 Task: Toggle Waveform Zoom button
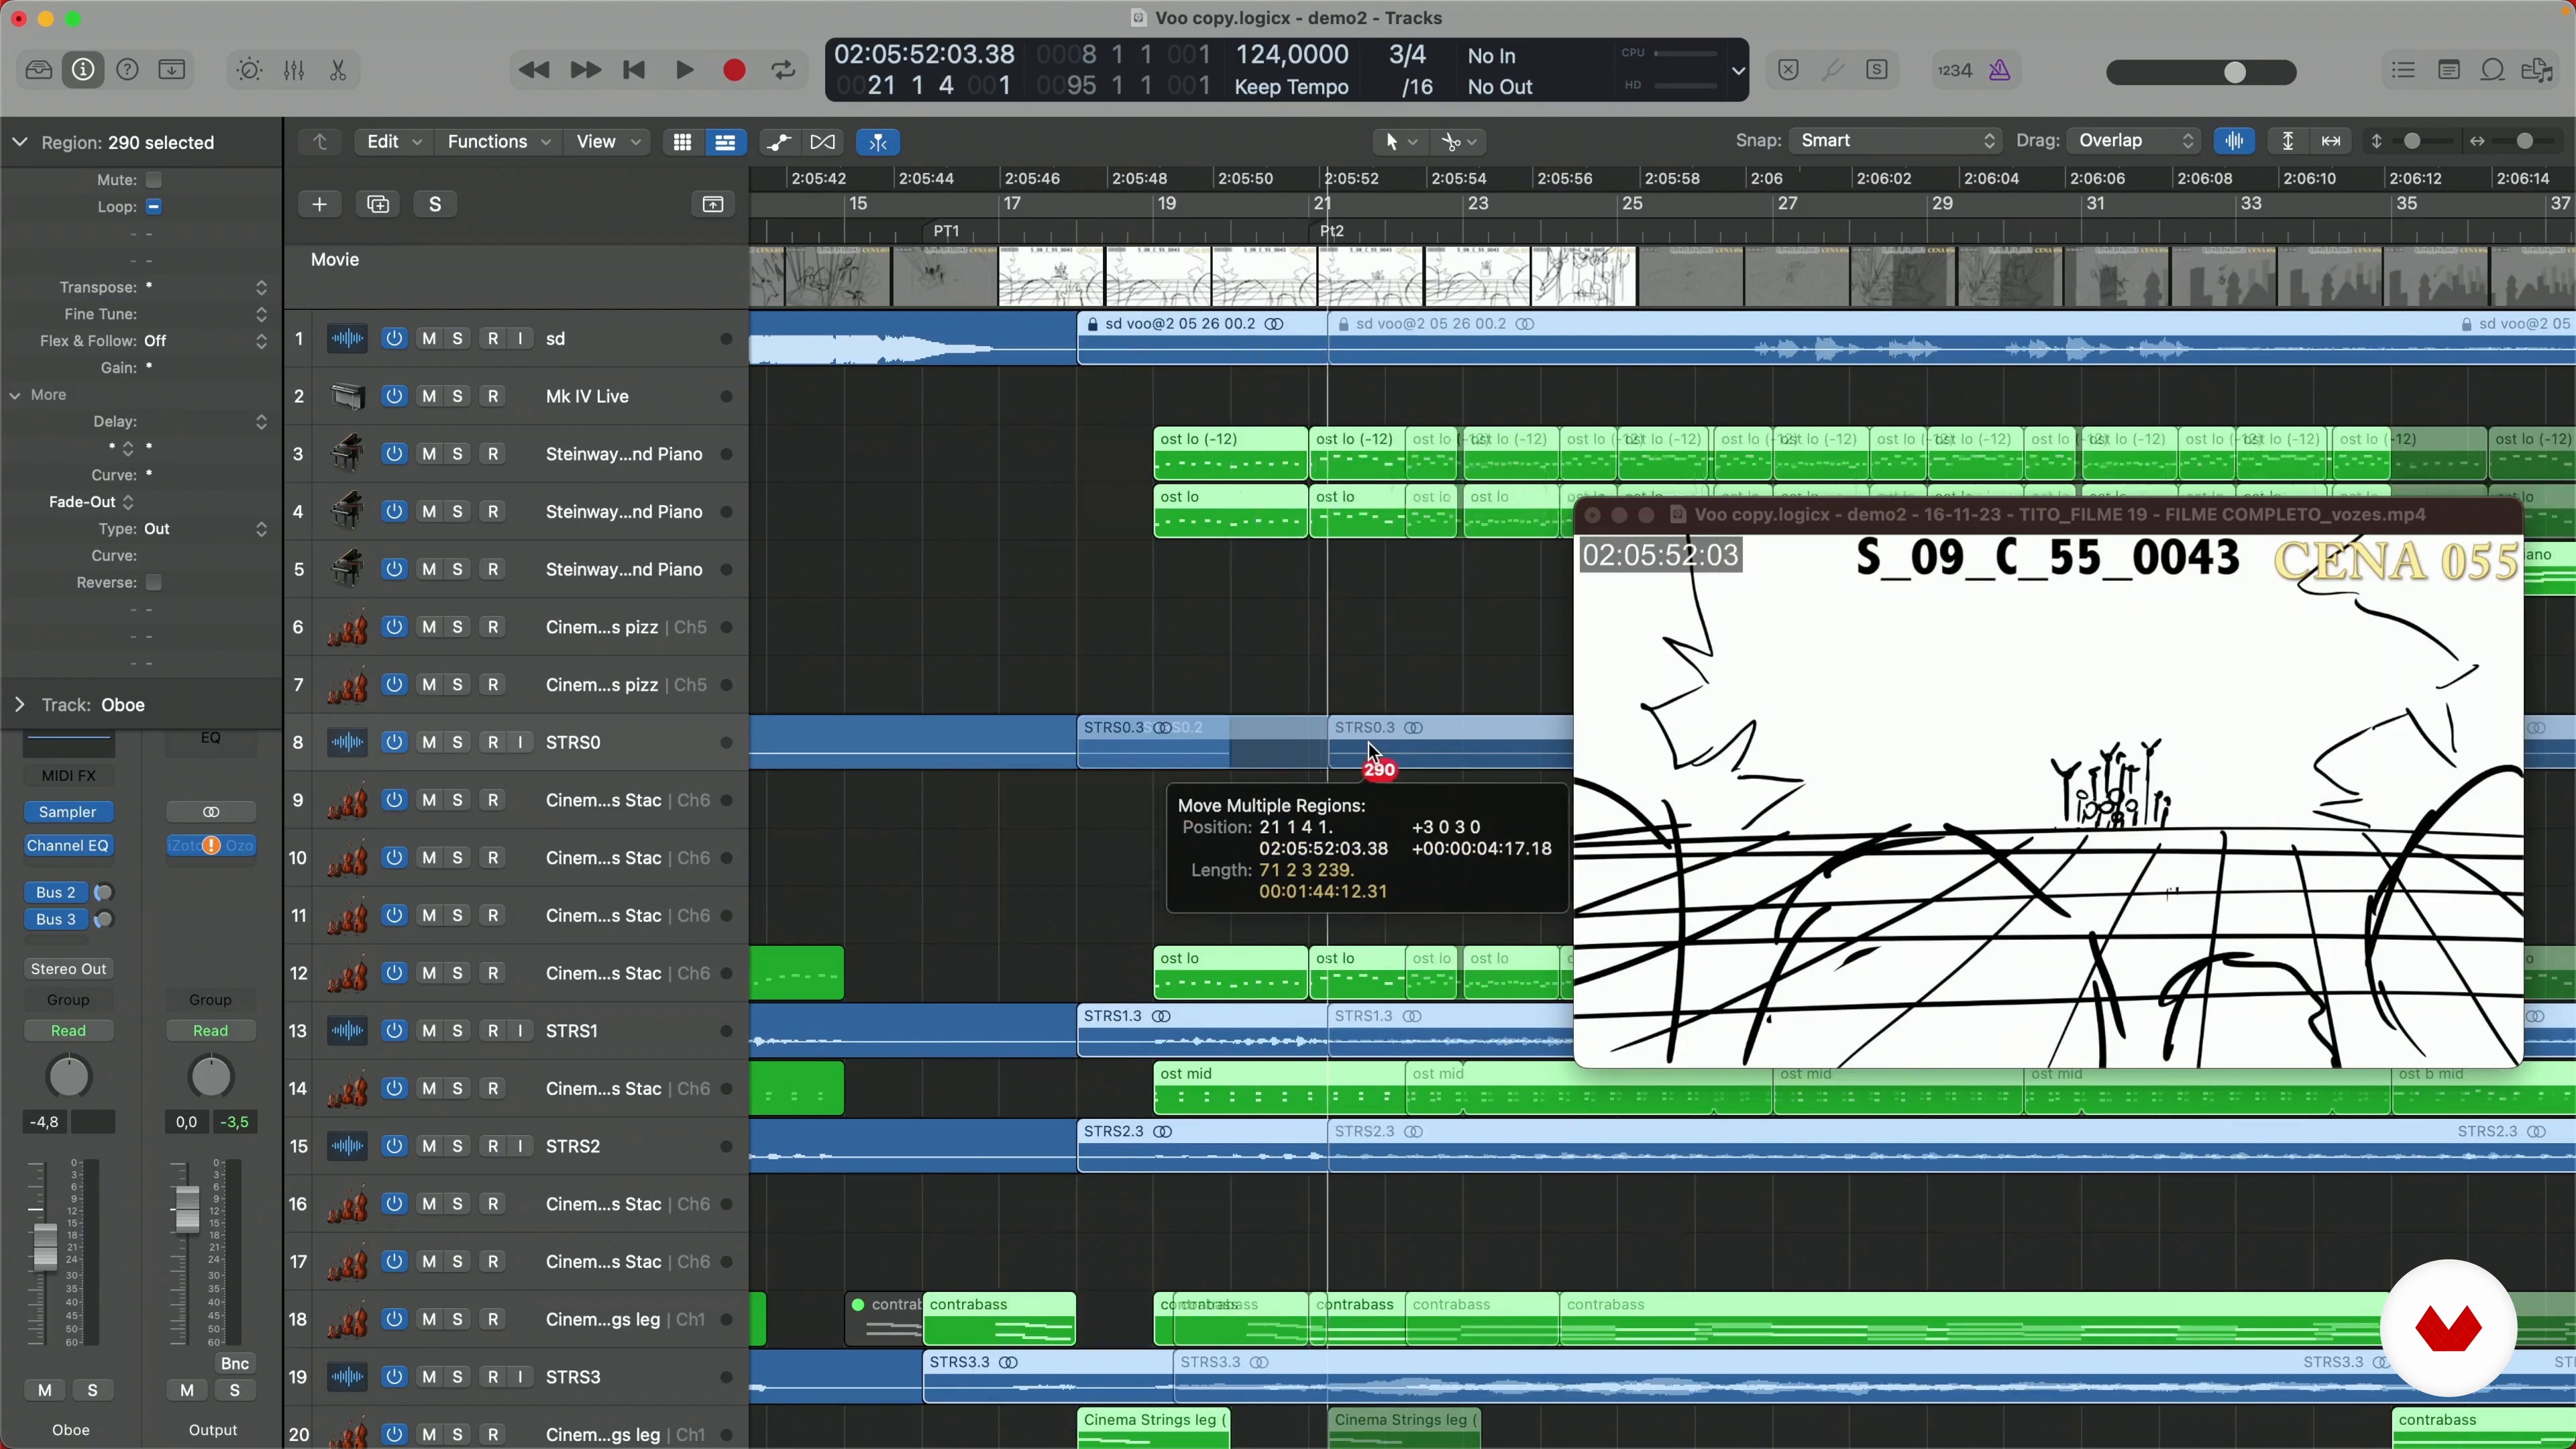click(2234, 141)
